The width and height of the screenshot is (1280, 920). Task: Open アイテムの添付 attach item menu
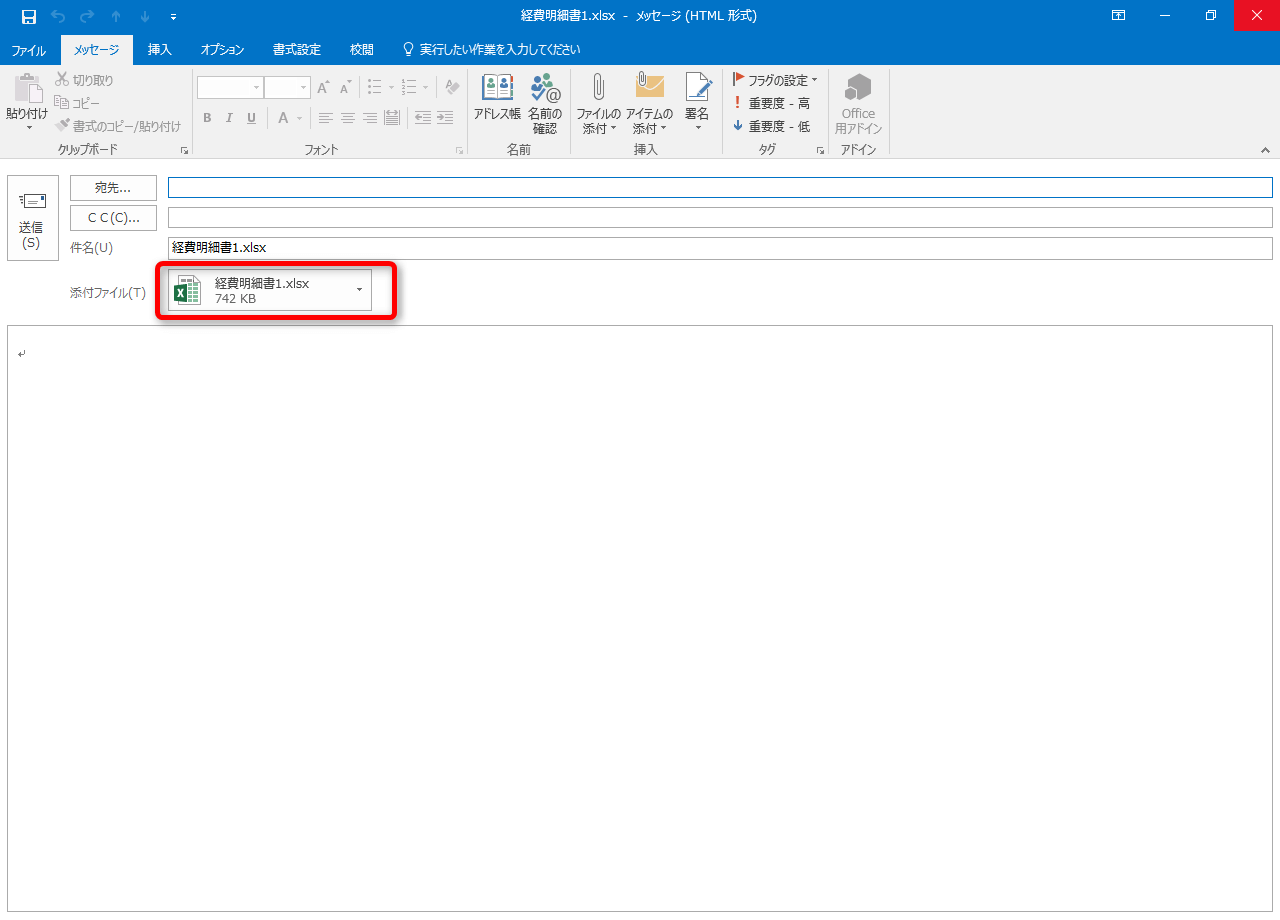[x=649, y=103]
